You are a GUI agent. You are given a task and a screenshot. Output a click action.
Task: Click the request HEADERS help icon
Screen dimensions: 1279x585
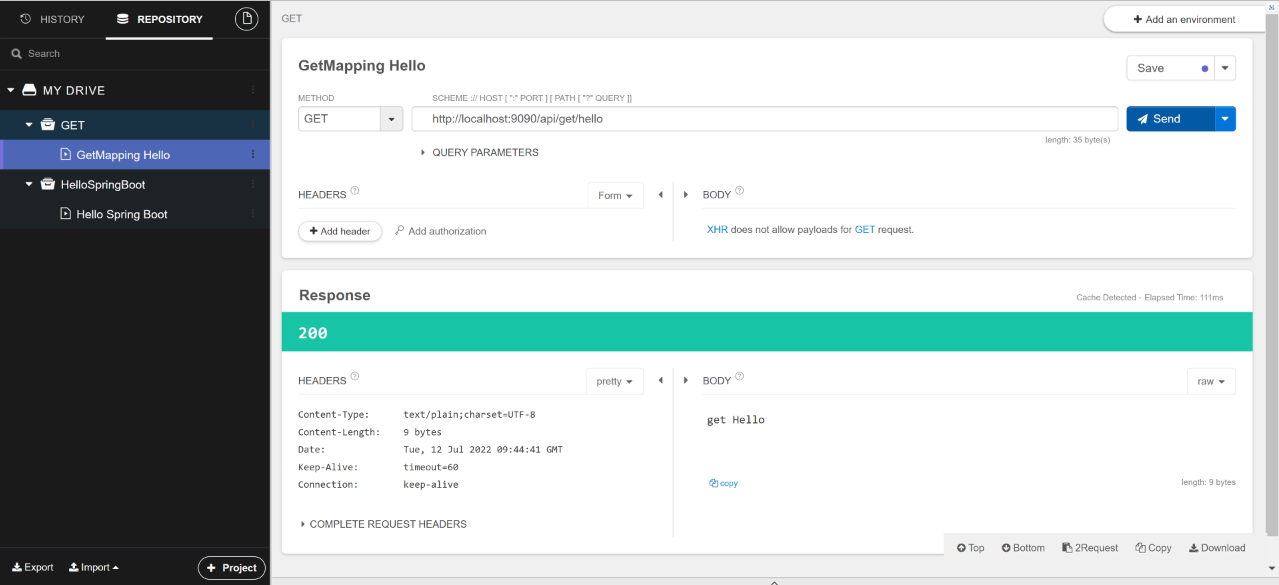pos(355,191)
